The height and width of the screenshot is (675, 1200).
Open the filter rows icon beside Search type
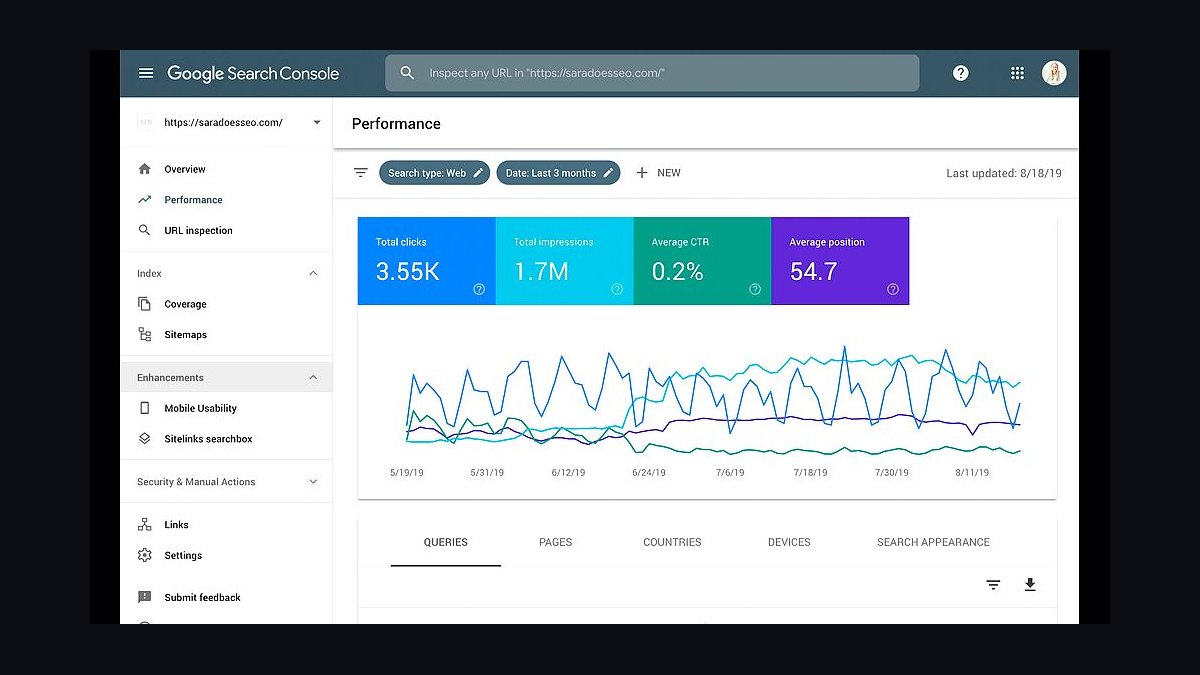(361, 173)
